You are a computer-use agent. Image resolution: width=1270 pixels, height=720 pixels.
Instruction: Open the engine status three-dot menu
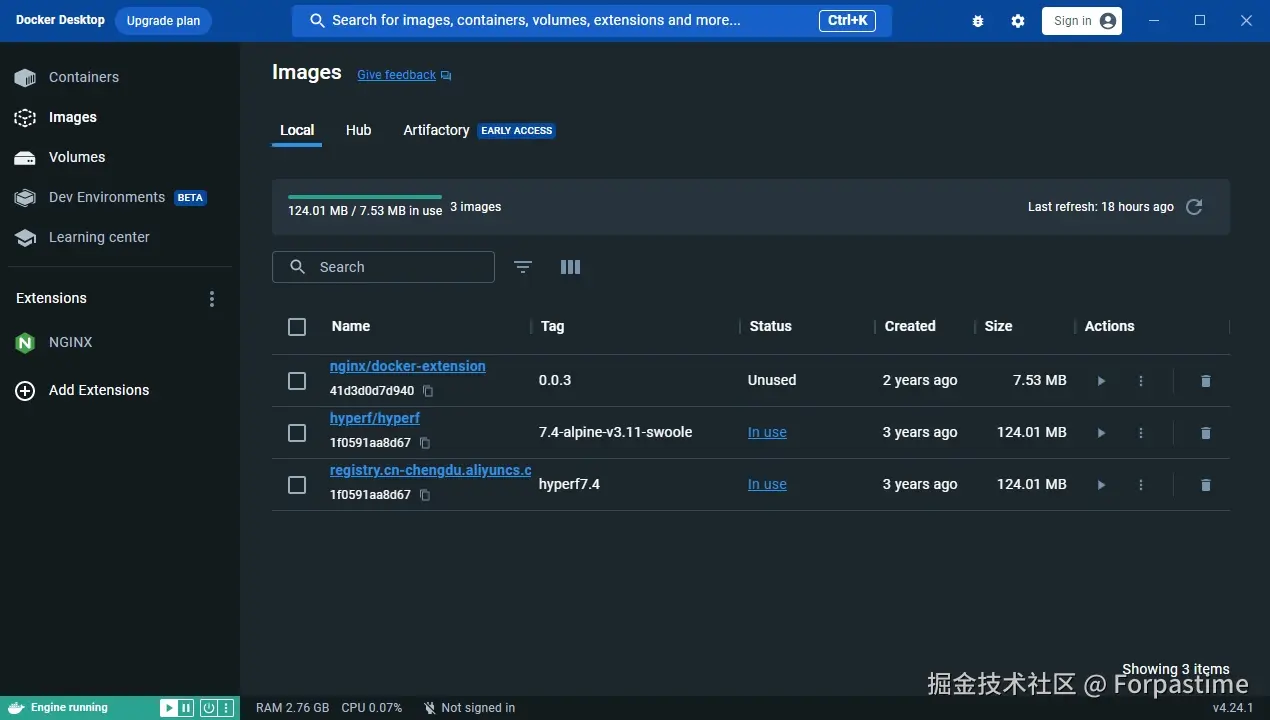(226, 708)
